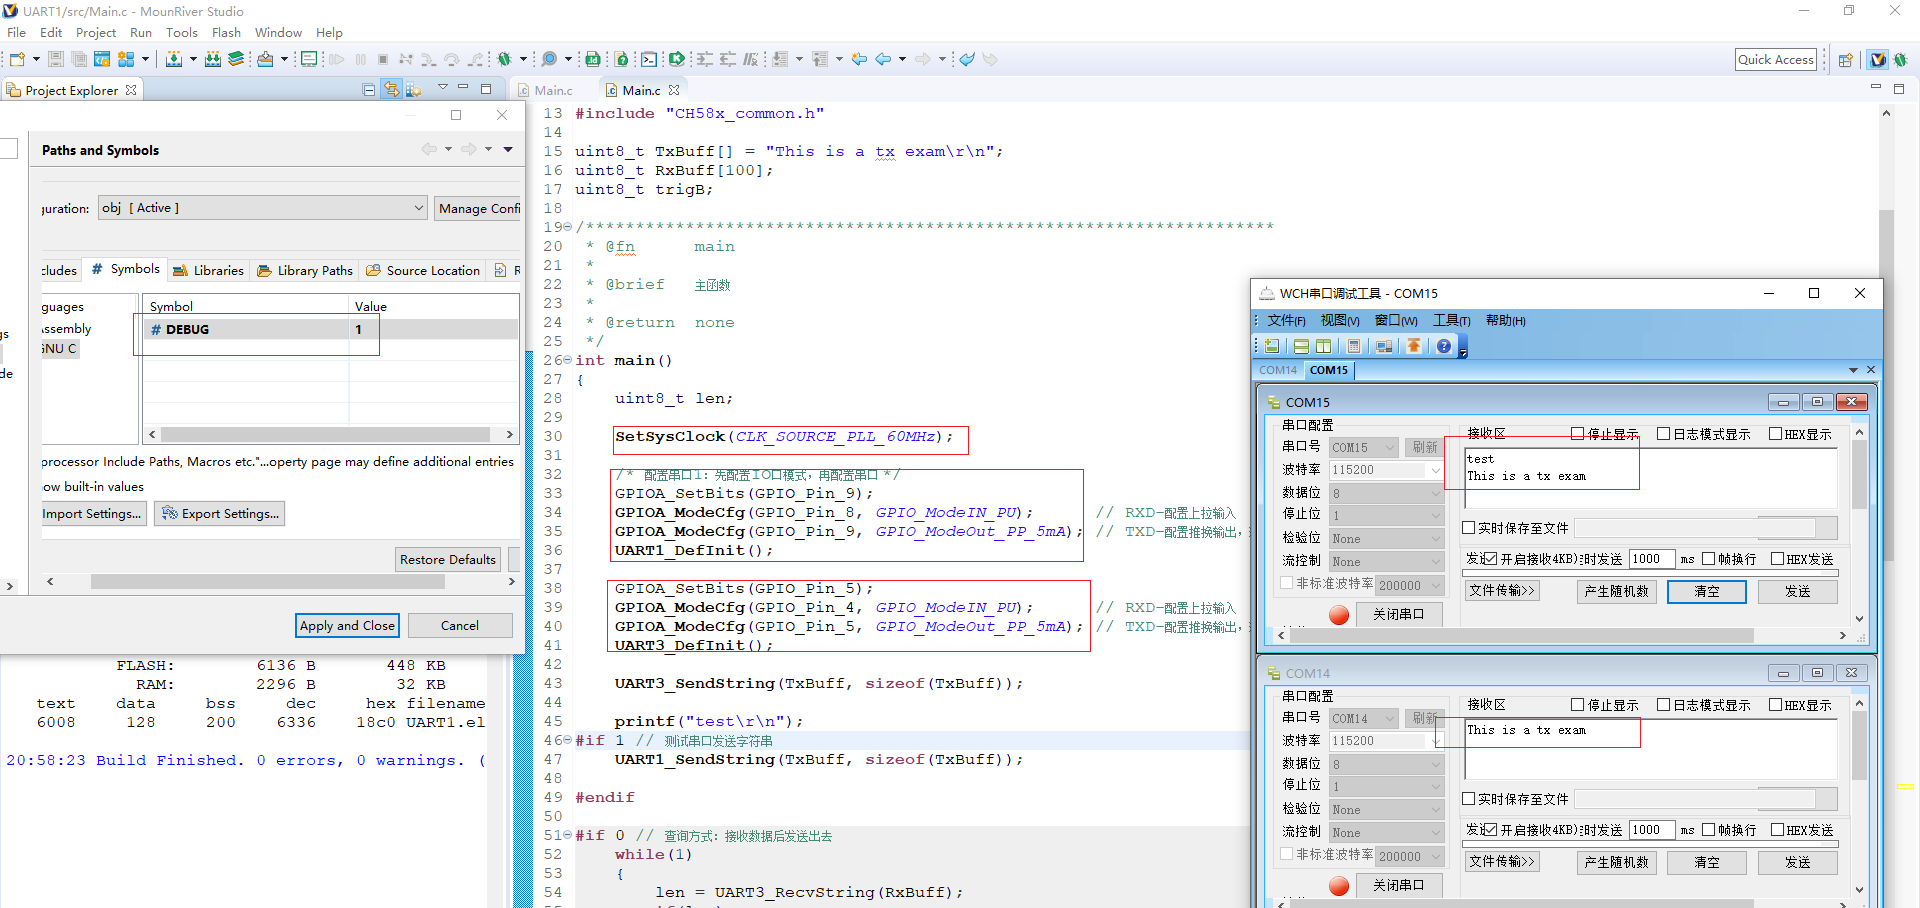Enable 停止显示 checkbox in COM15 panel

[x=1578, y=434]
